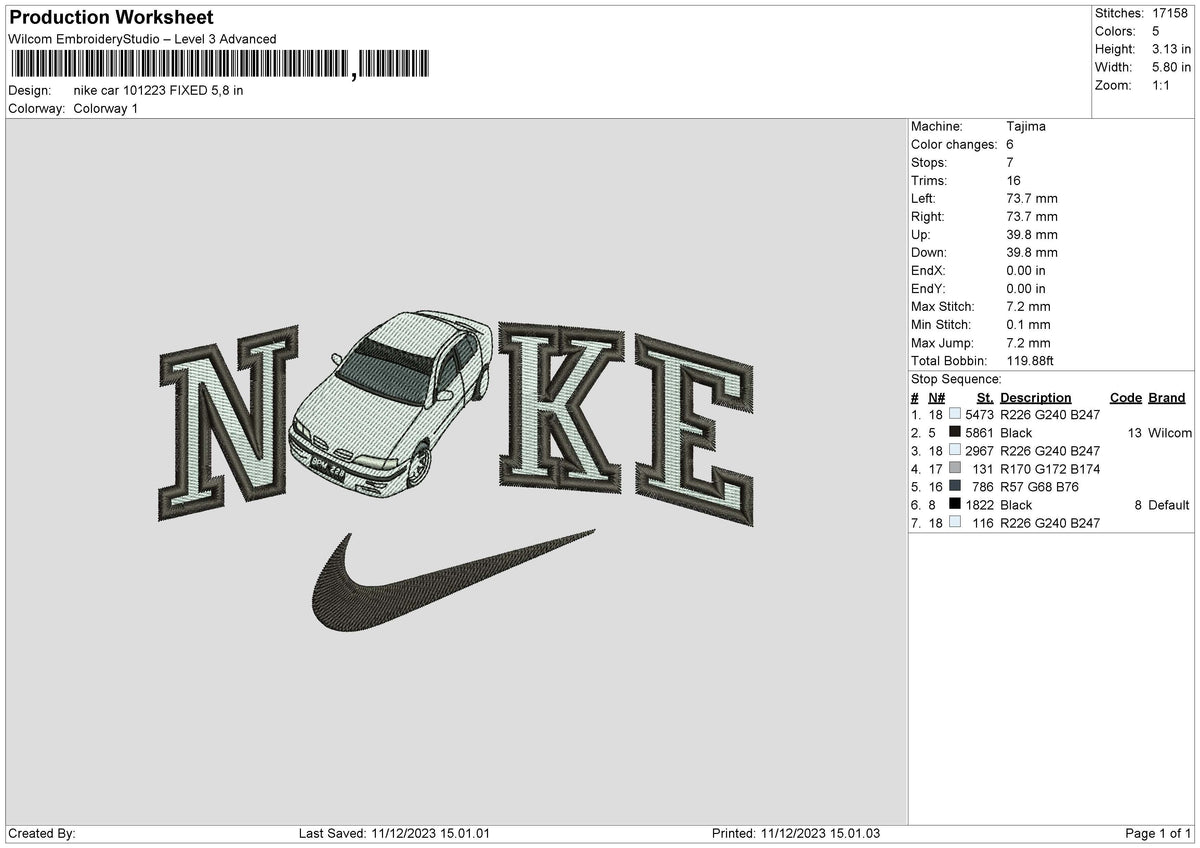The width and height of the screenshot is (1200, 848).
Task: Click the gray swatch in stop 4 row
Action: (955, 469)
